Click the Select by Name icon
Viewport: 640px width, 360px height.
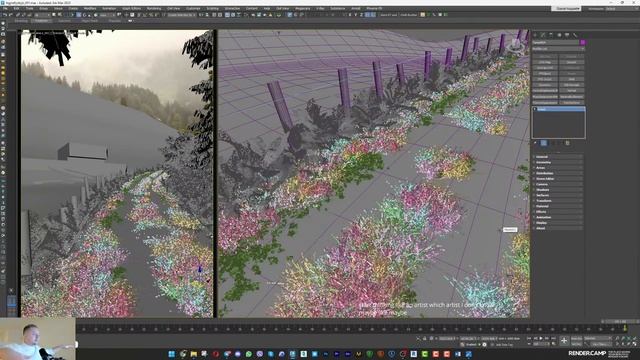coord(60,15)
